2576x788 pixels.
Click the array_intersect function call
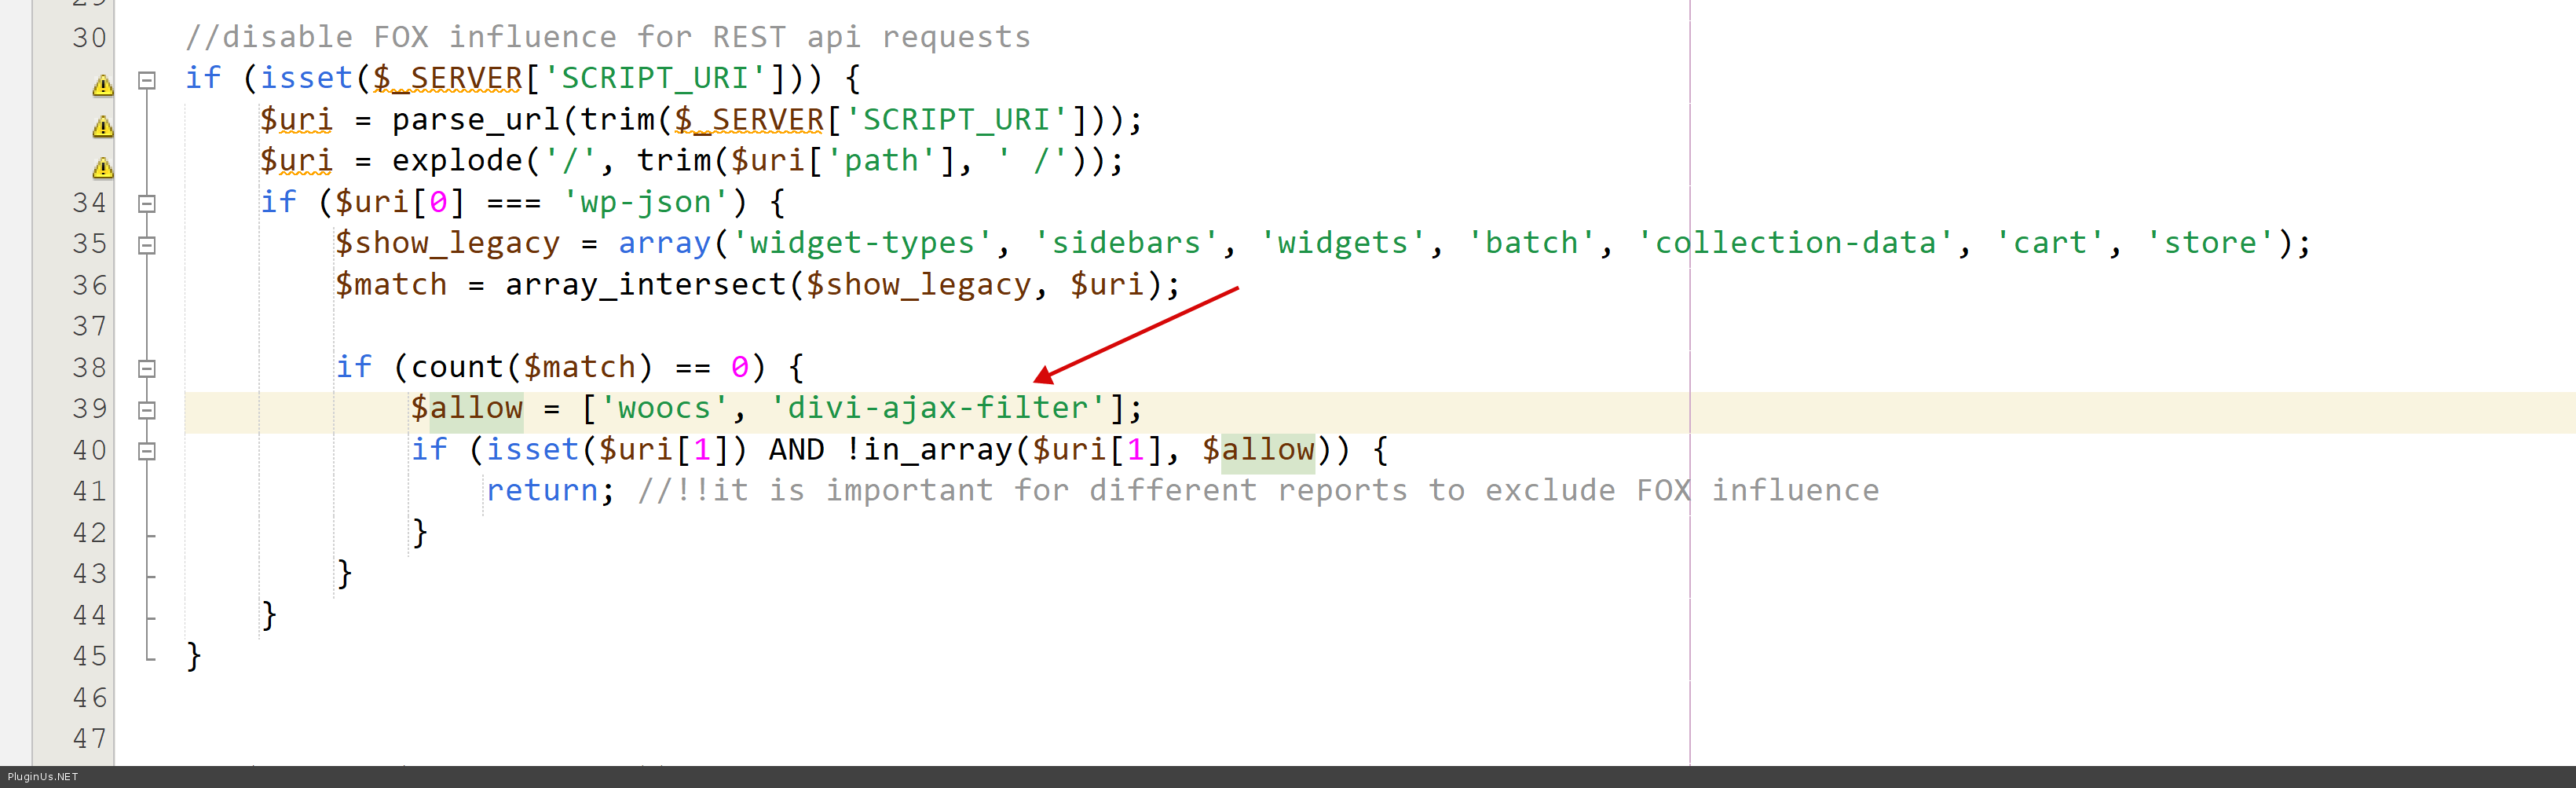click(x=645, y=285)
